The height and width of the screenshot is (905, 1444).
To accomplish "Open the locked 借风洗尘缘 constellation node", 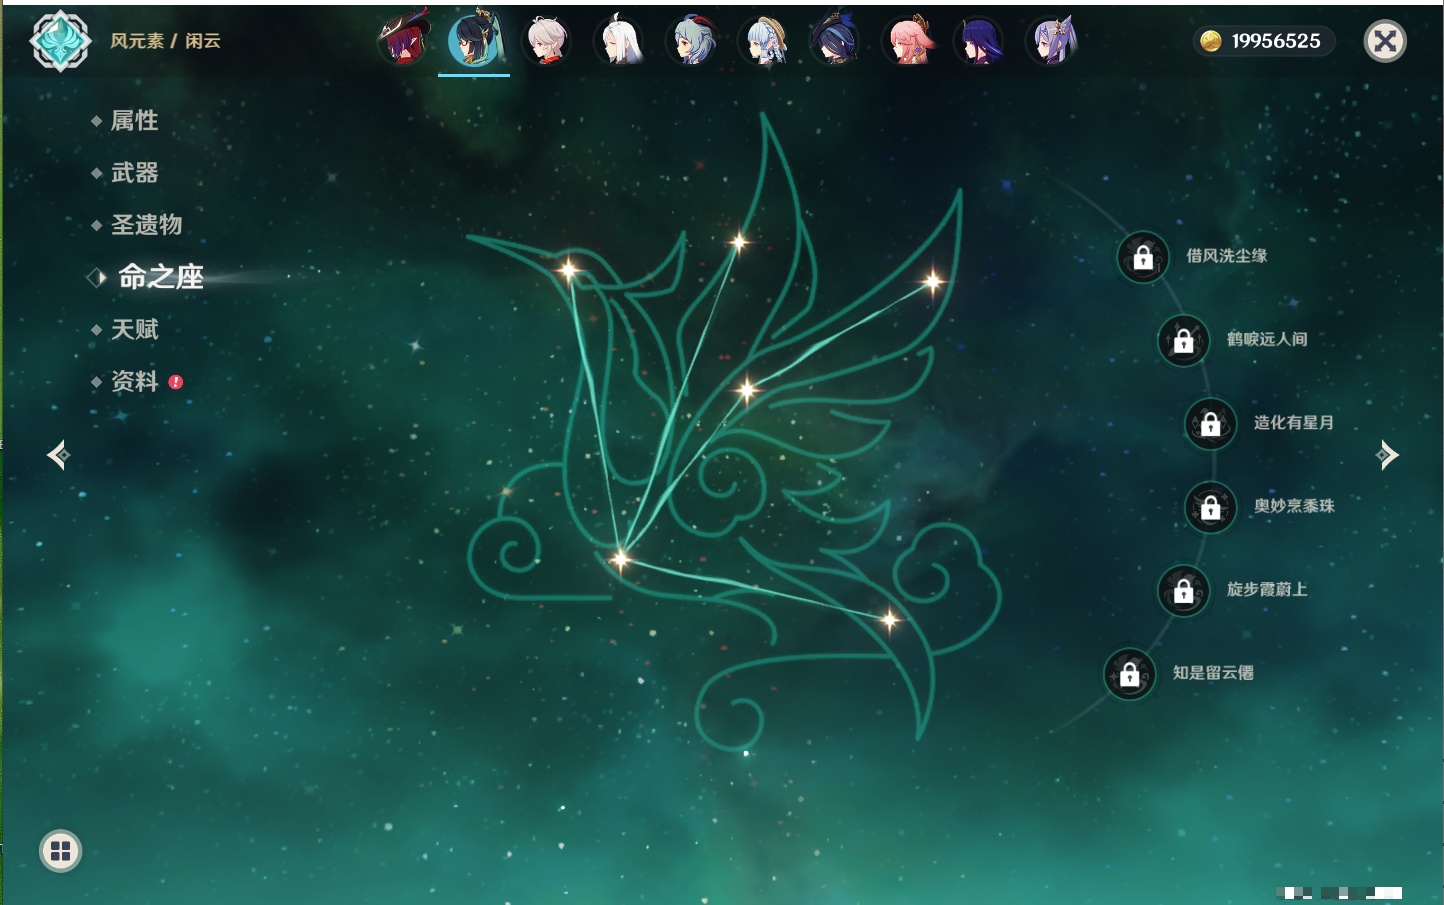I will point(1143,258).
